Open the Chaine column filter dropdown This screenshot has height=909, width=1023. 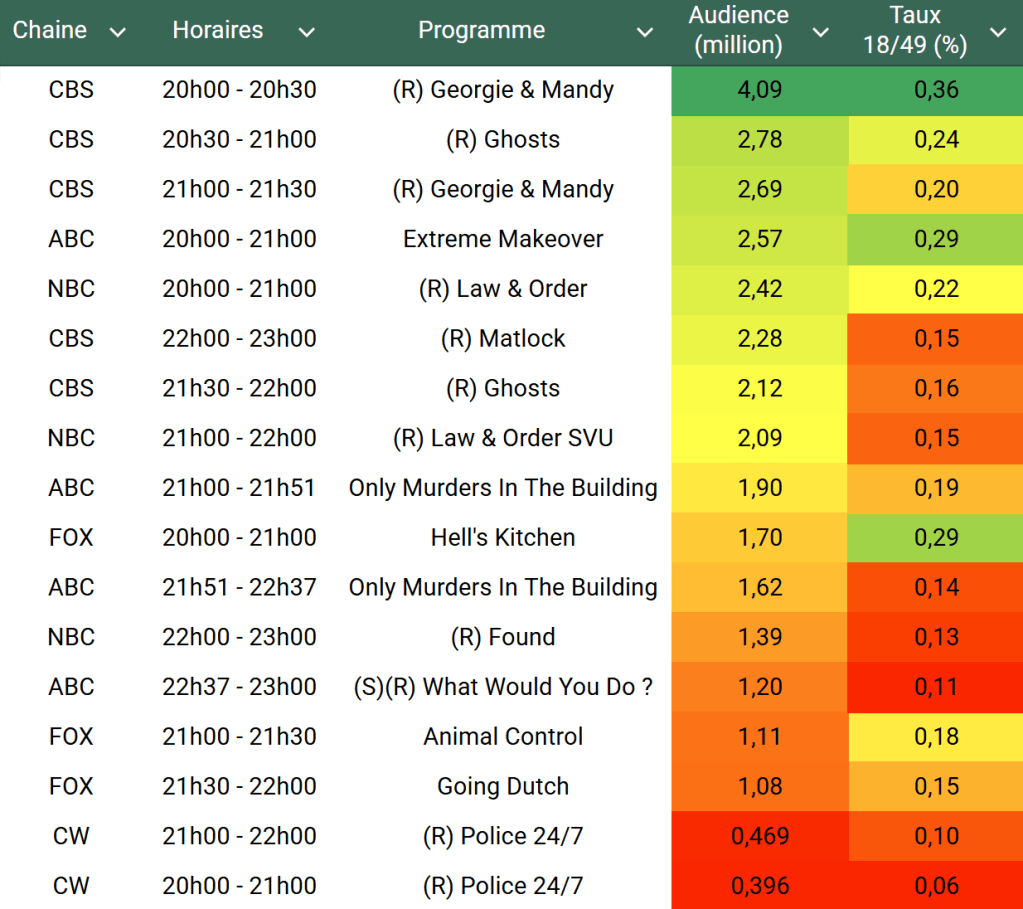tap(118, 32)
